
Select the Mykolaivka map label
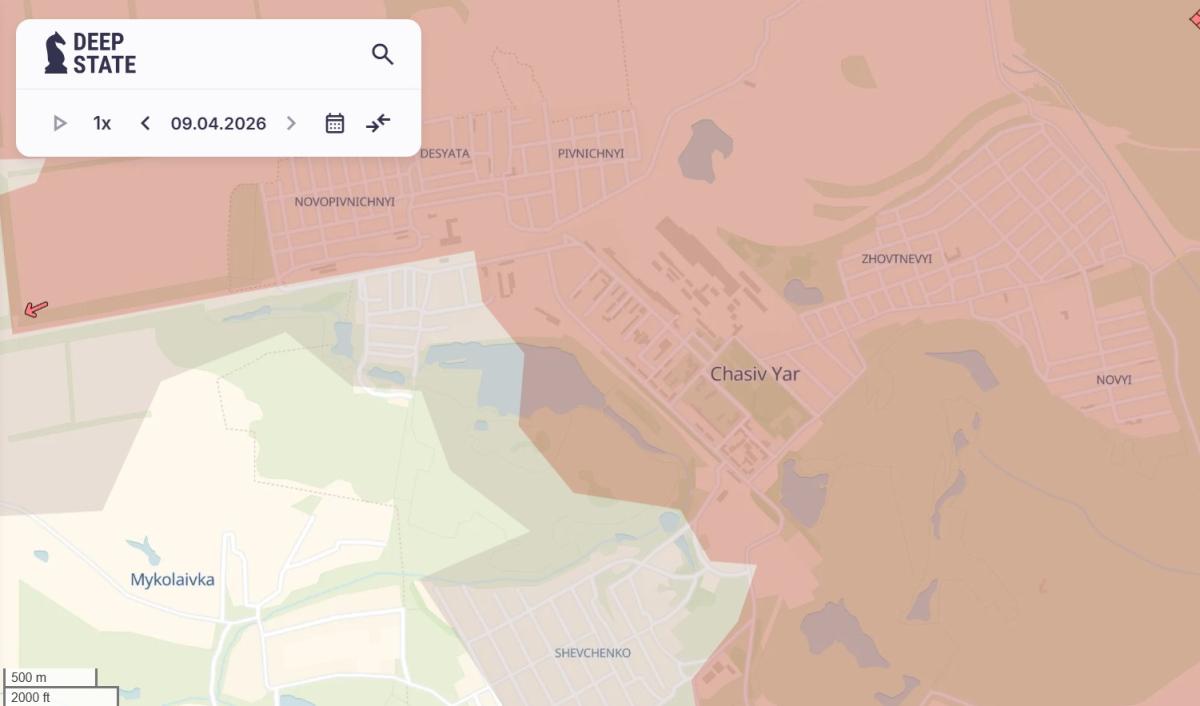(x=172, y=579)
